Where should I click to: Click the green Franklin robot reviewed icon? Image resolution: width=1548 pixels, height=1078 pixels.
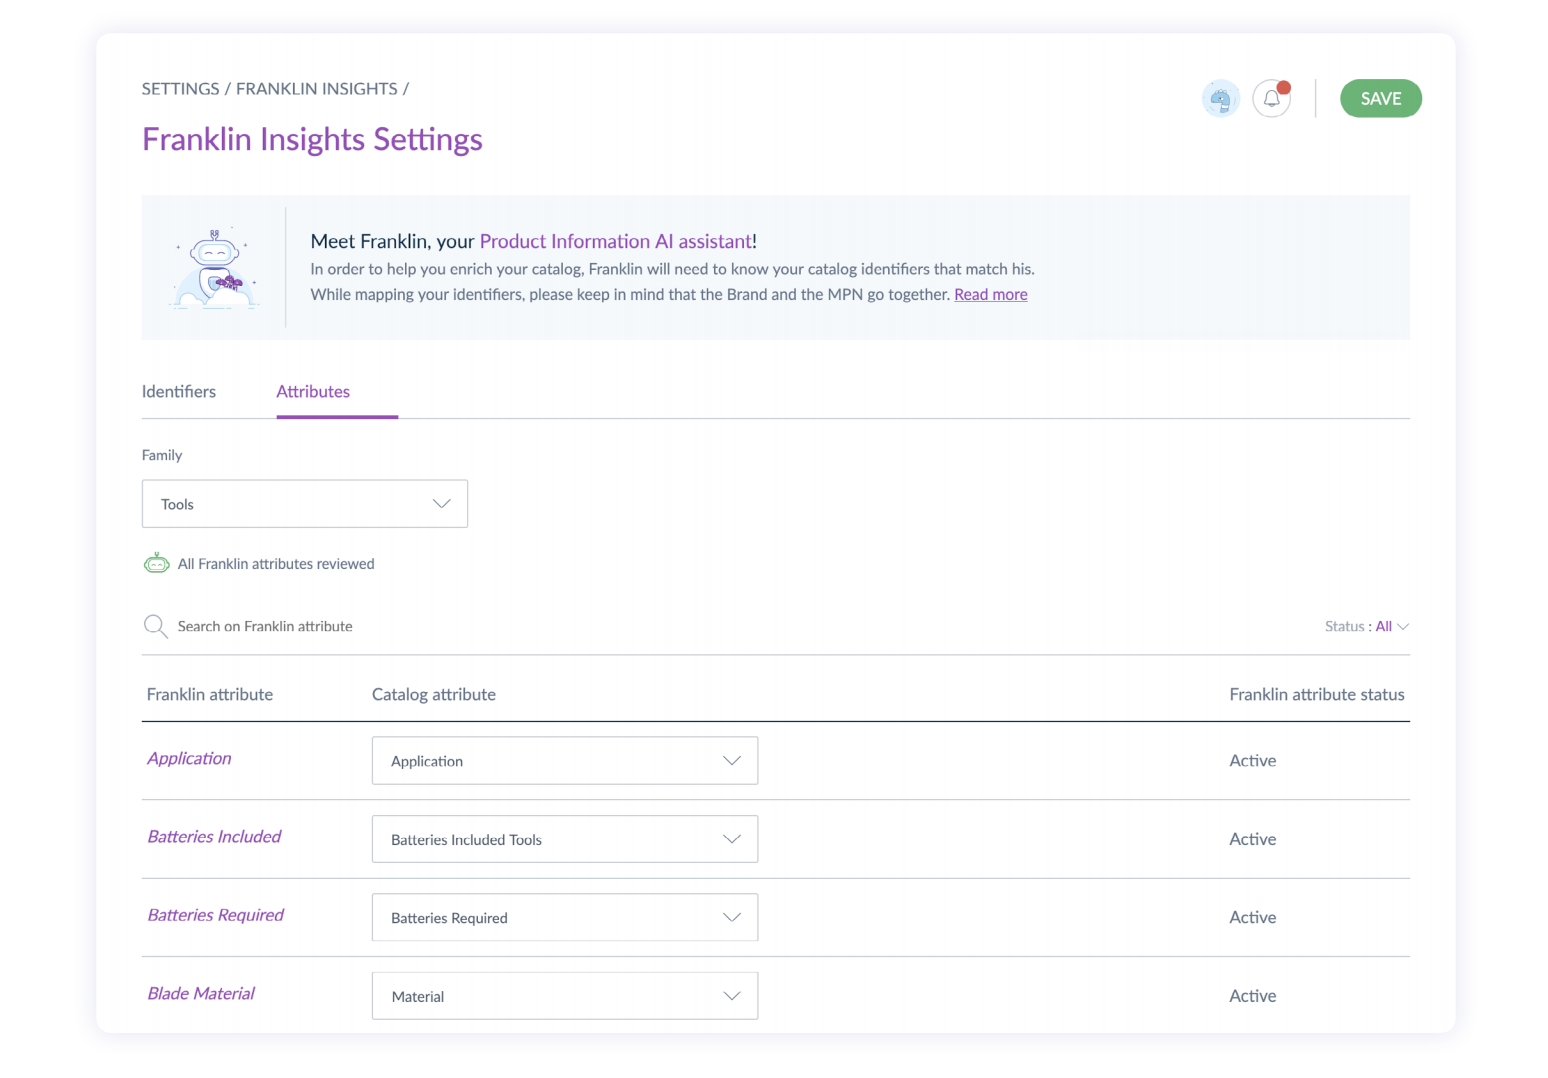pos(157,563)
